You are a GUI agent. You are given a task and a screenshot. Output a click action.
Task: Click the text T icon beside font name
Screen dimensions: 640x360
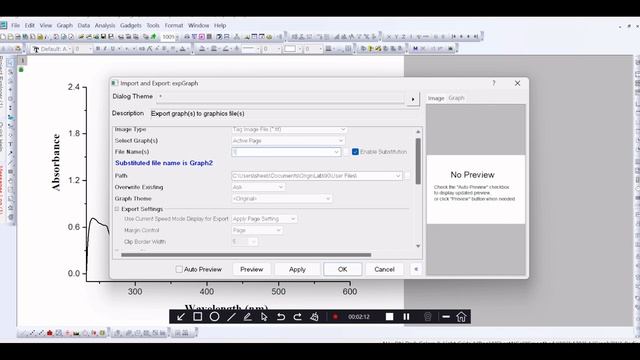tap(36, 49)
